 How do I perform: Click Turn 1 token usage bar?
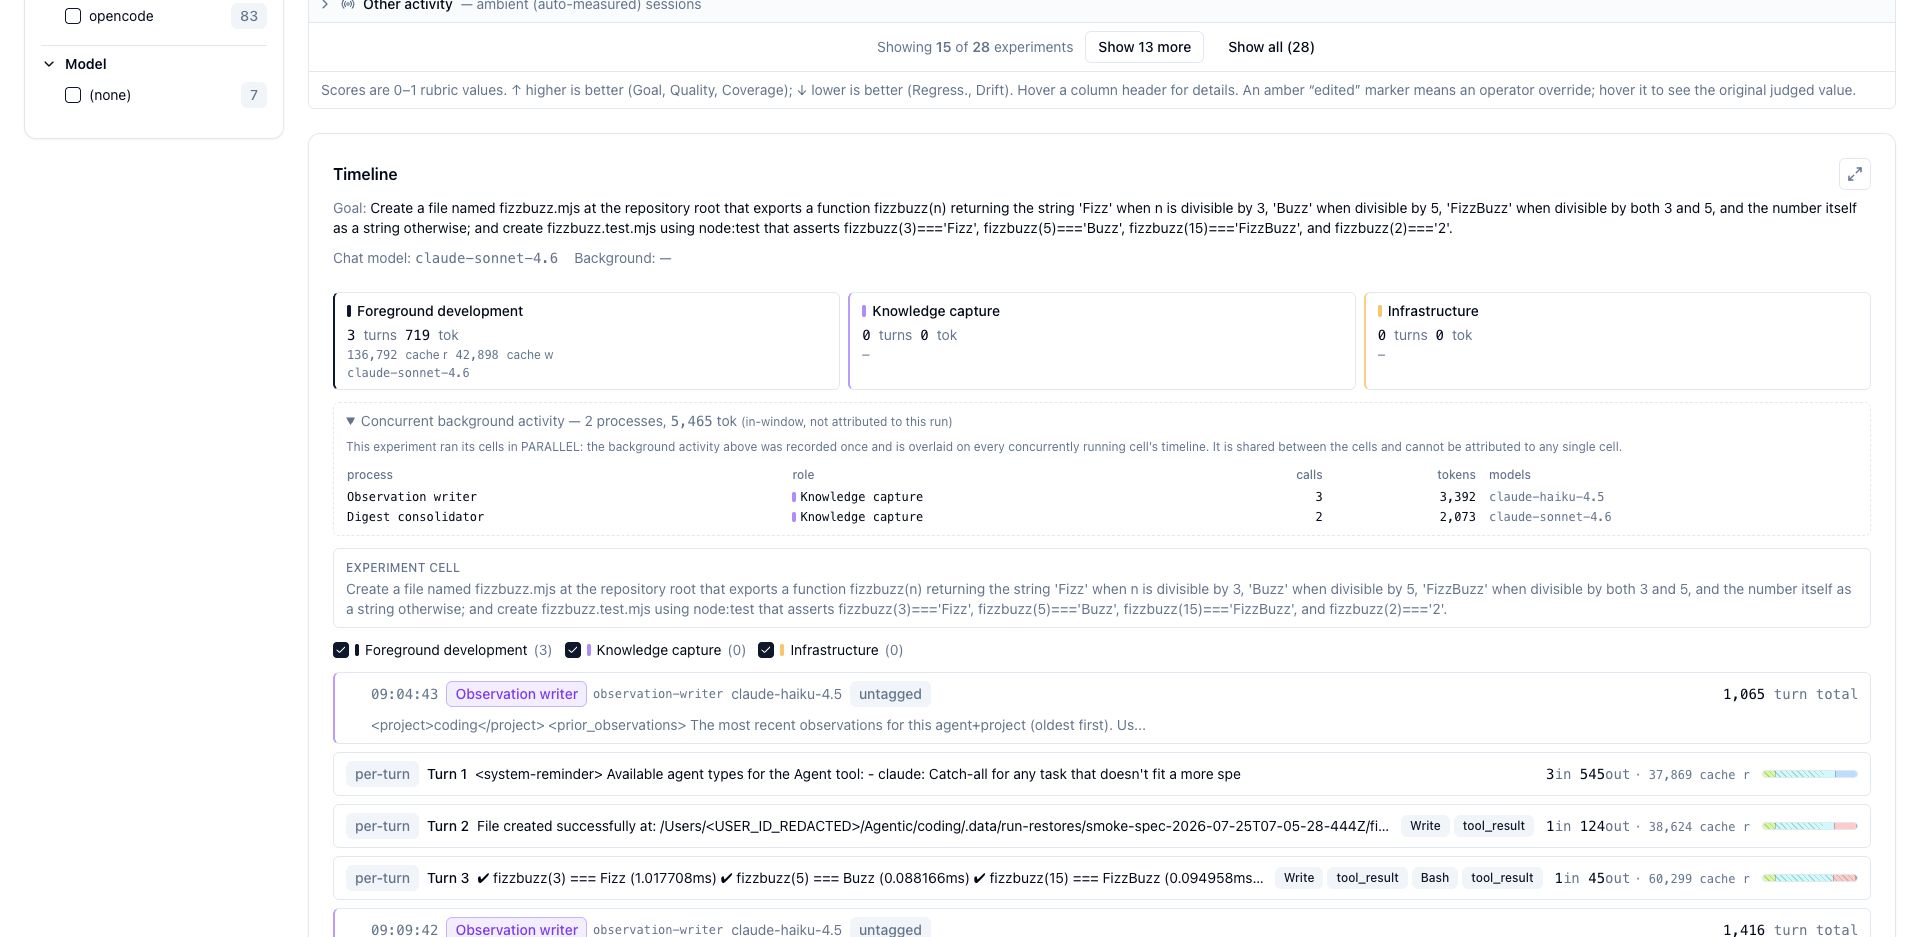[1809, 774]
